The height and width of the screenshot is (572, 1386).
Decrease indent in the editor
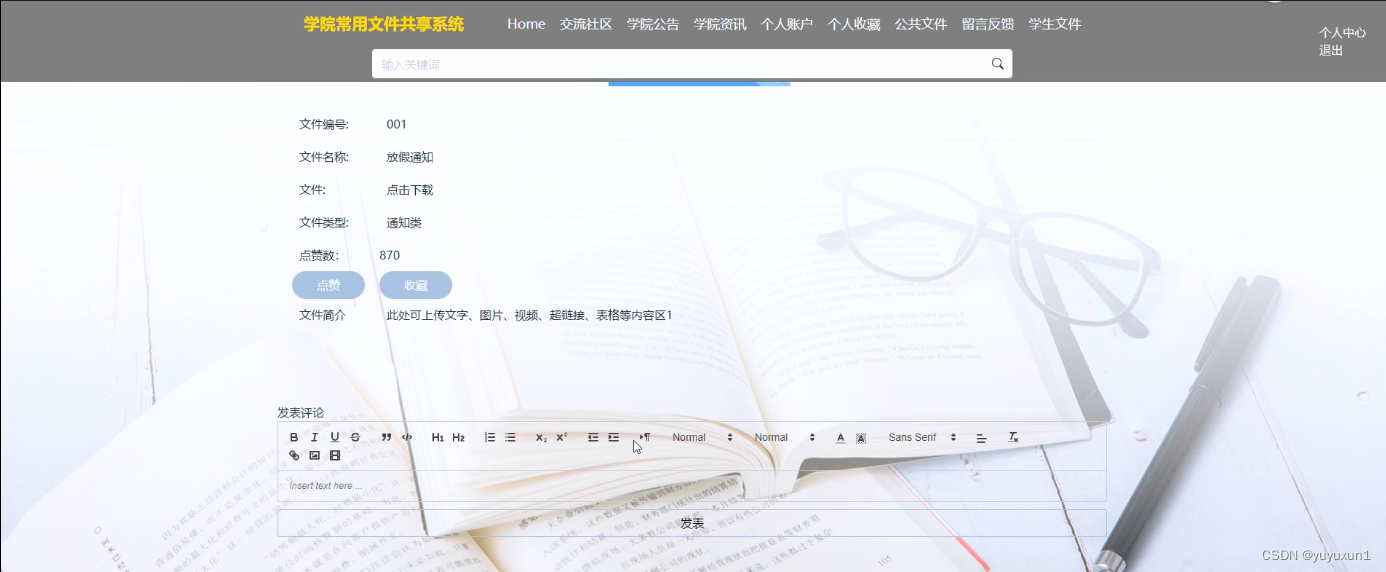[x=593, y=438]
